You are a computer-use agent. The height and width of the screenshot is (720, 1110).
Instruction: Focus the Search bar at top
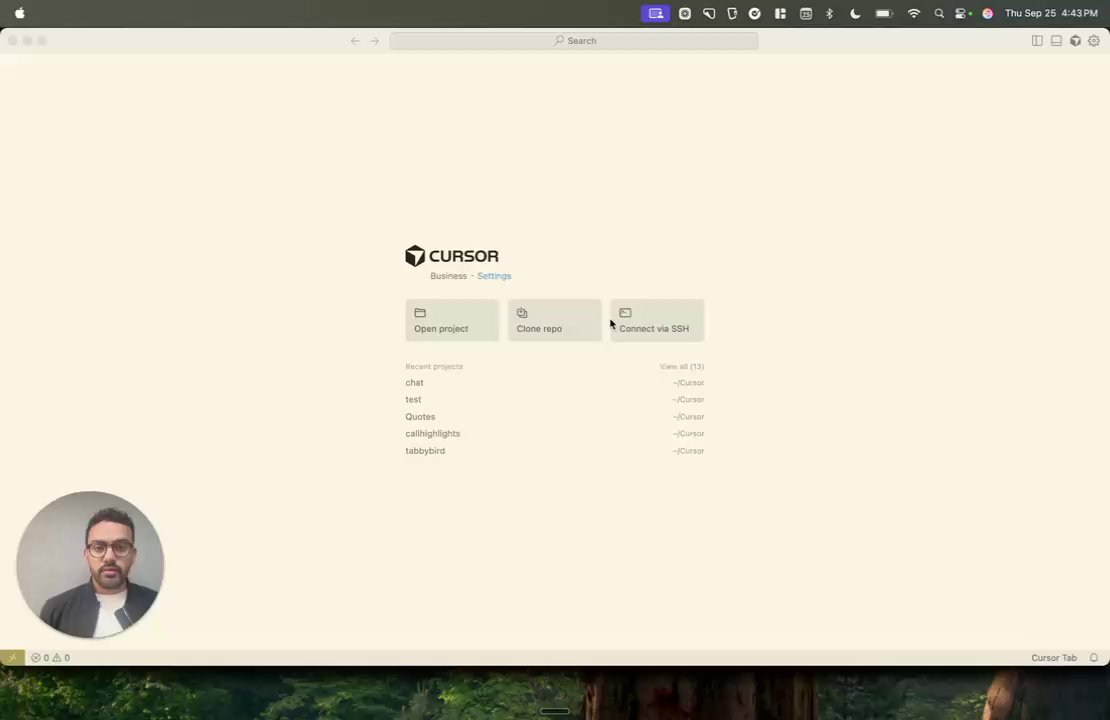click(x=574, y=41)
